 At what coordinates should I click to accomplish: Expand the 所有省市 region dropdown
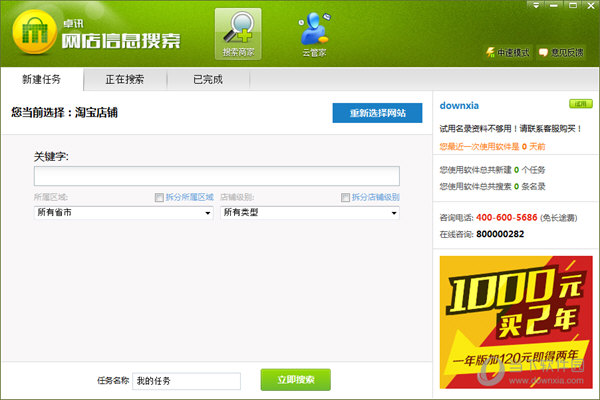pos(123,212)
